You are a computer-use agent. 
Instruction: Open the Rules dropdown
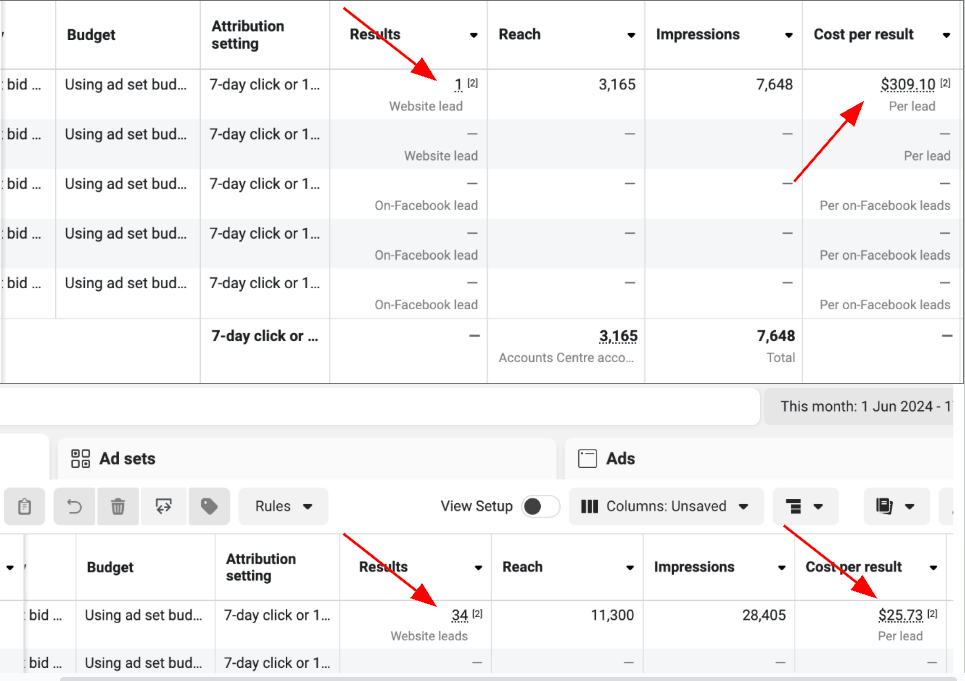(x=283, y=507)
